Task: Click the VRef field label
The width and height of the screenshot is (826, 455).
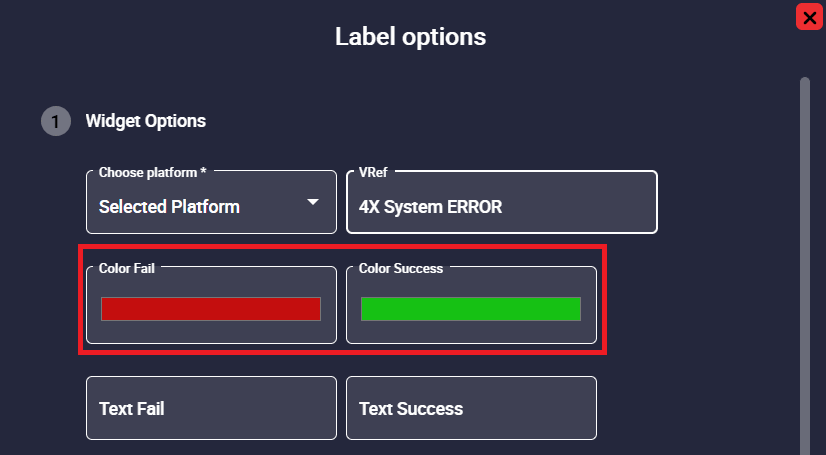Action: (x=374, y=172)
